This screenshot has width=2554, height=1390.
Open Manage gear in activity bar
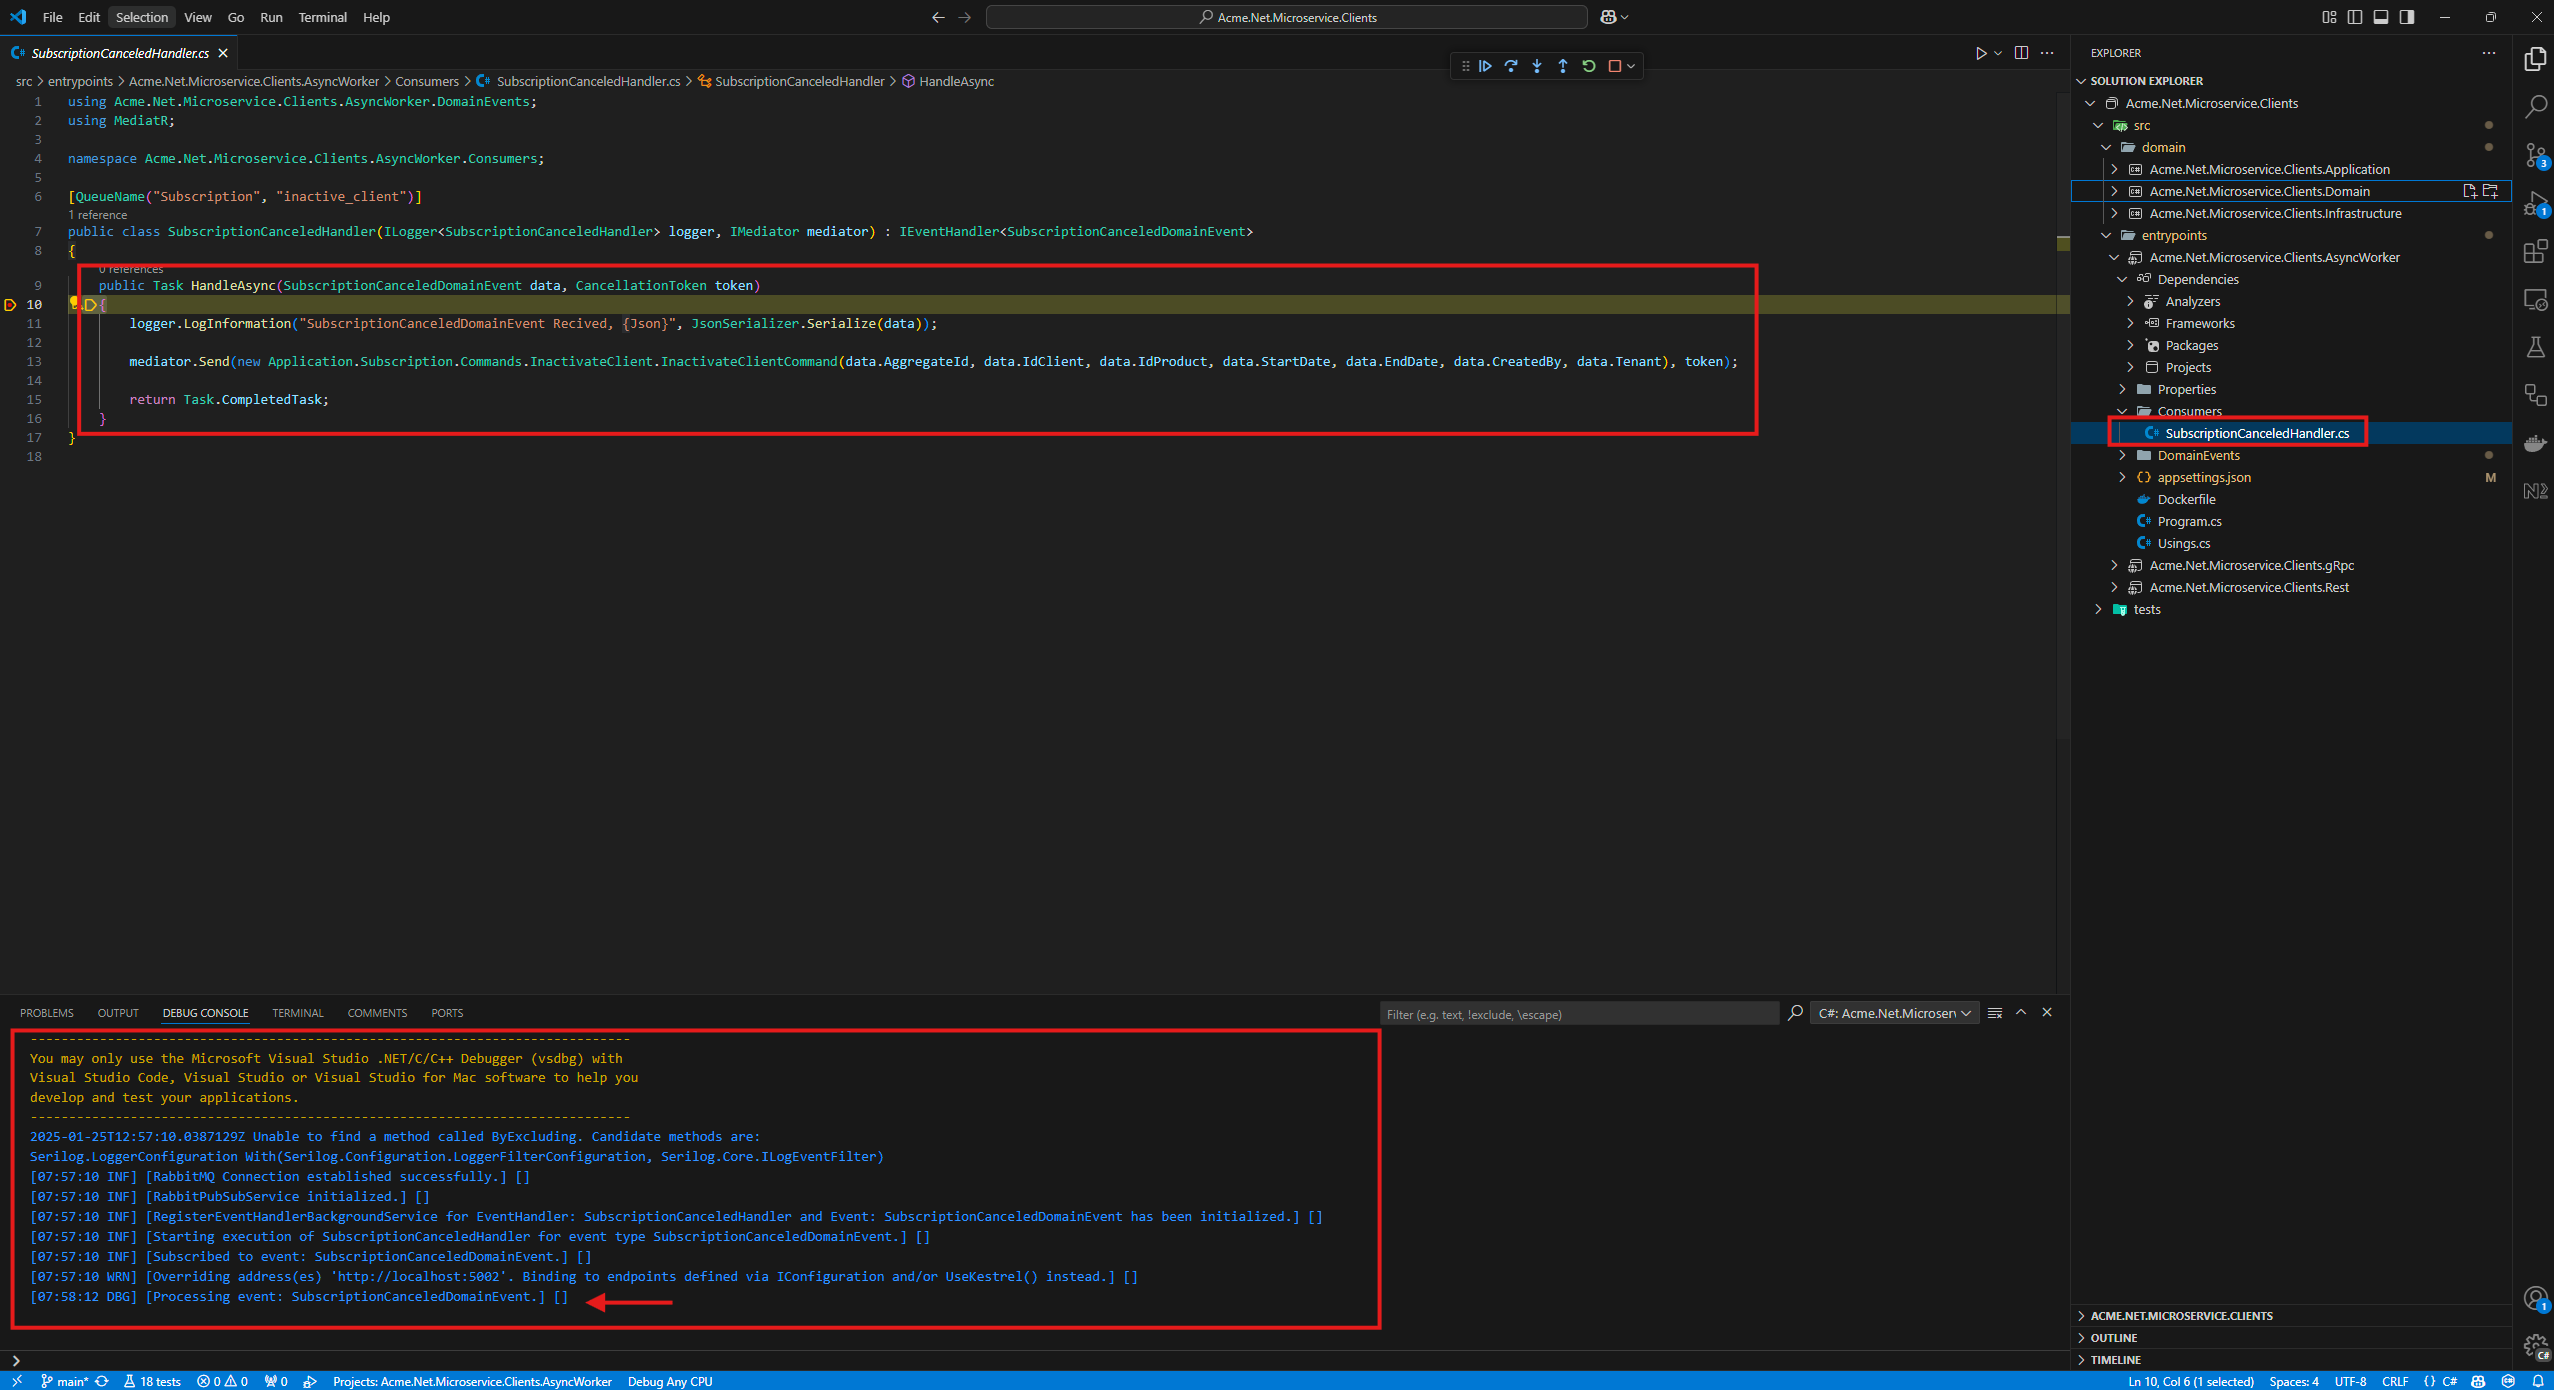(x=2535, y=1347)
